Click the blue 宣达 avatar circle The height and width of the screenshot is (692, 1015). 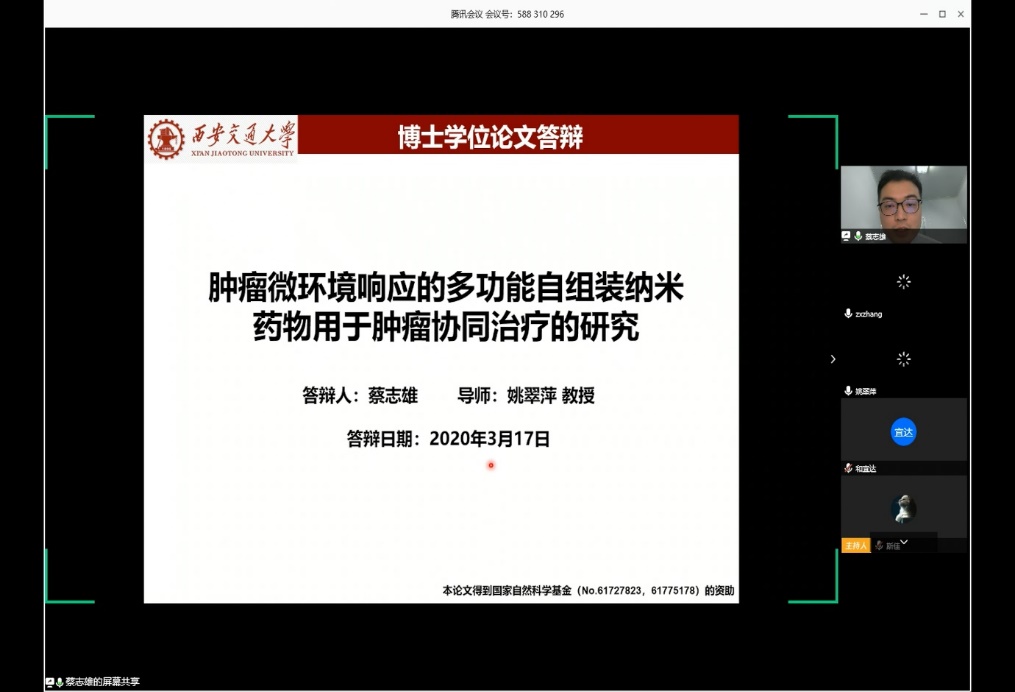(903, 432)
